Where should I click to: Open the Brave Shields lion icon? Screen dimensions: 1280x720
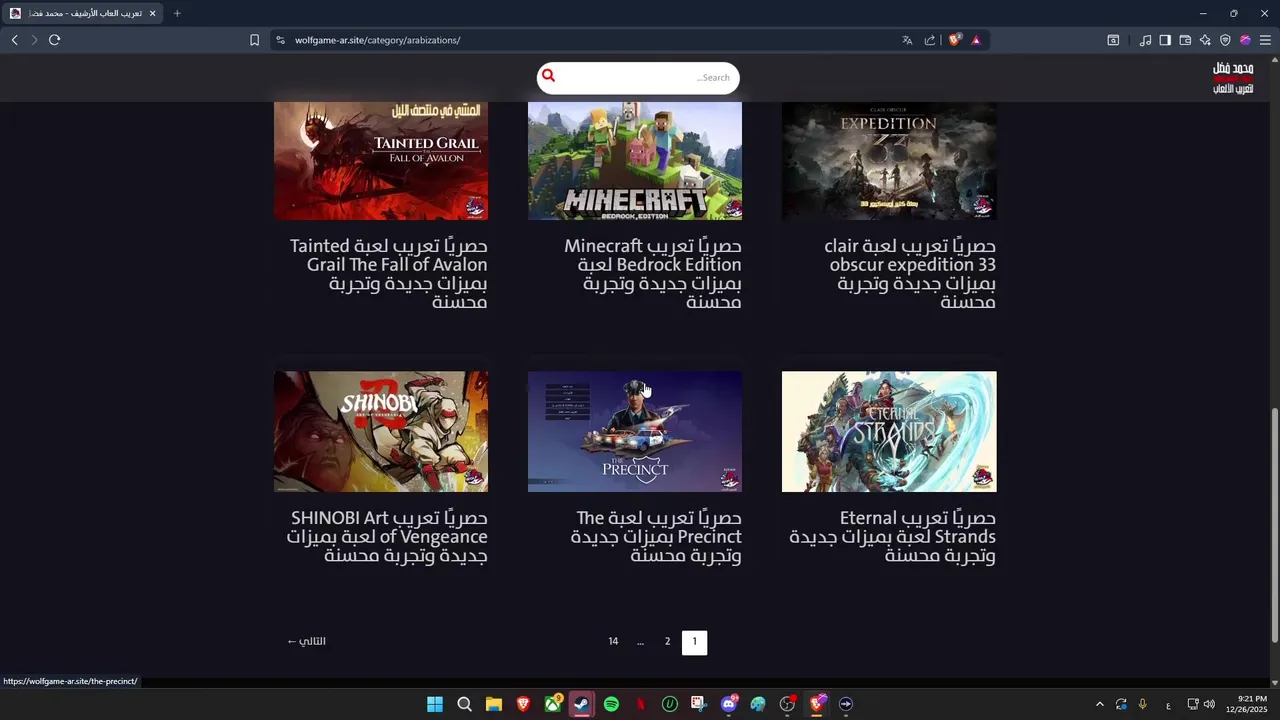coord(955,40)
